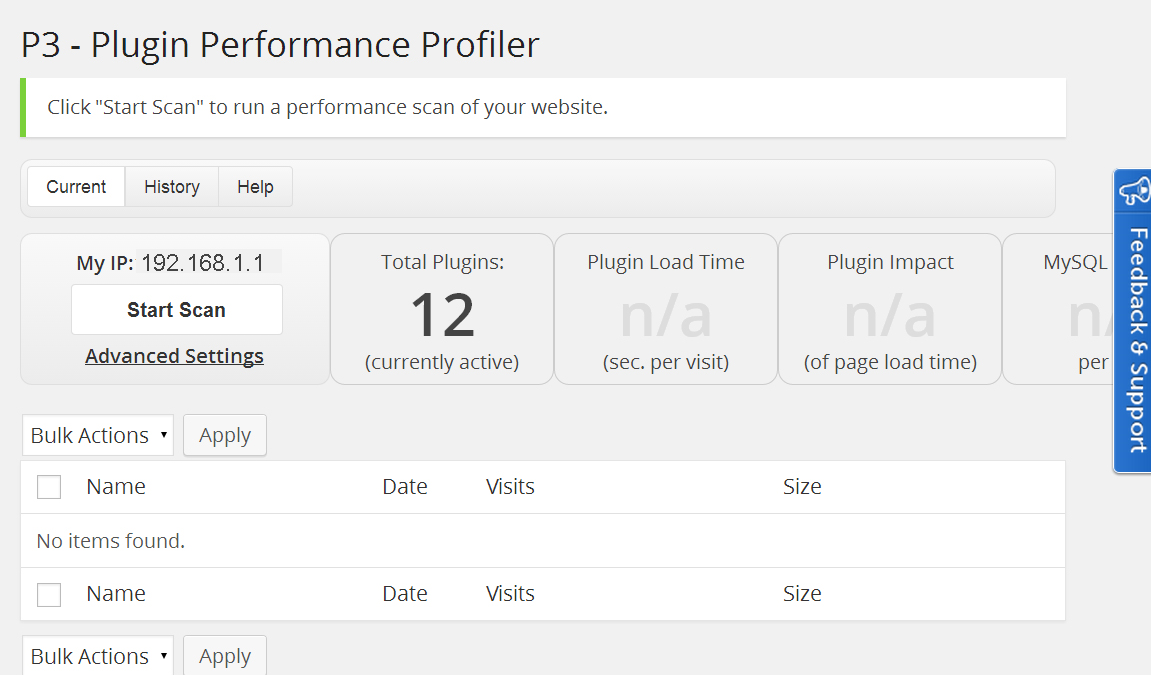The image size is (1151, 675).
Task: Switch to the Current tab
Action: 76,186
